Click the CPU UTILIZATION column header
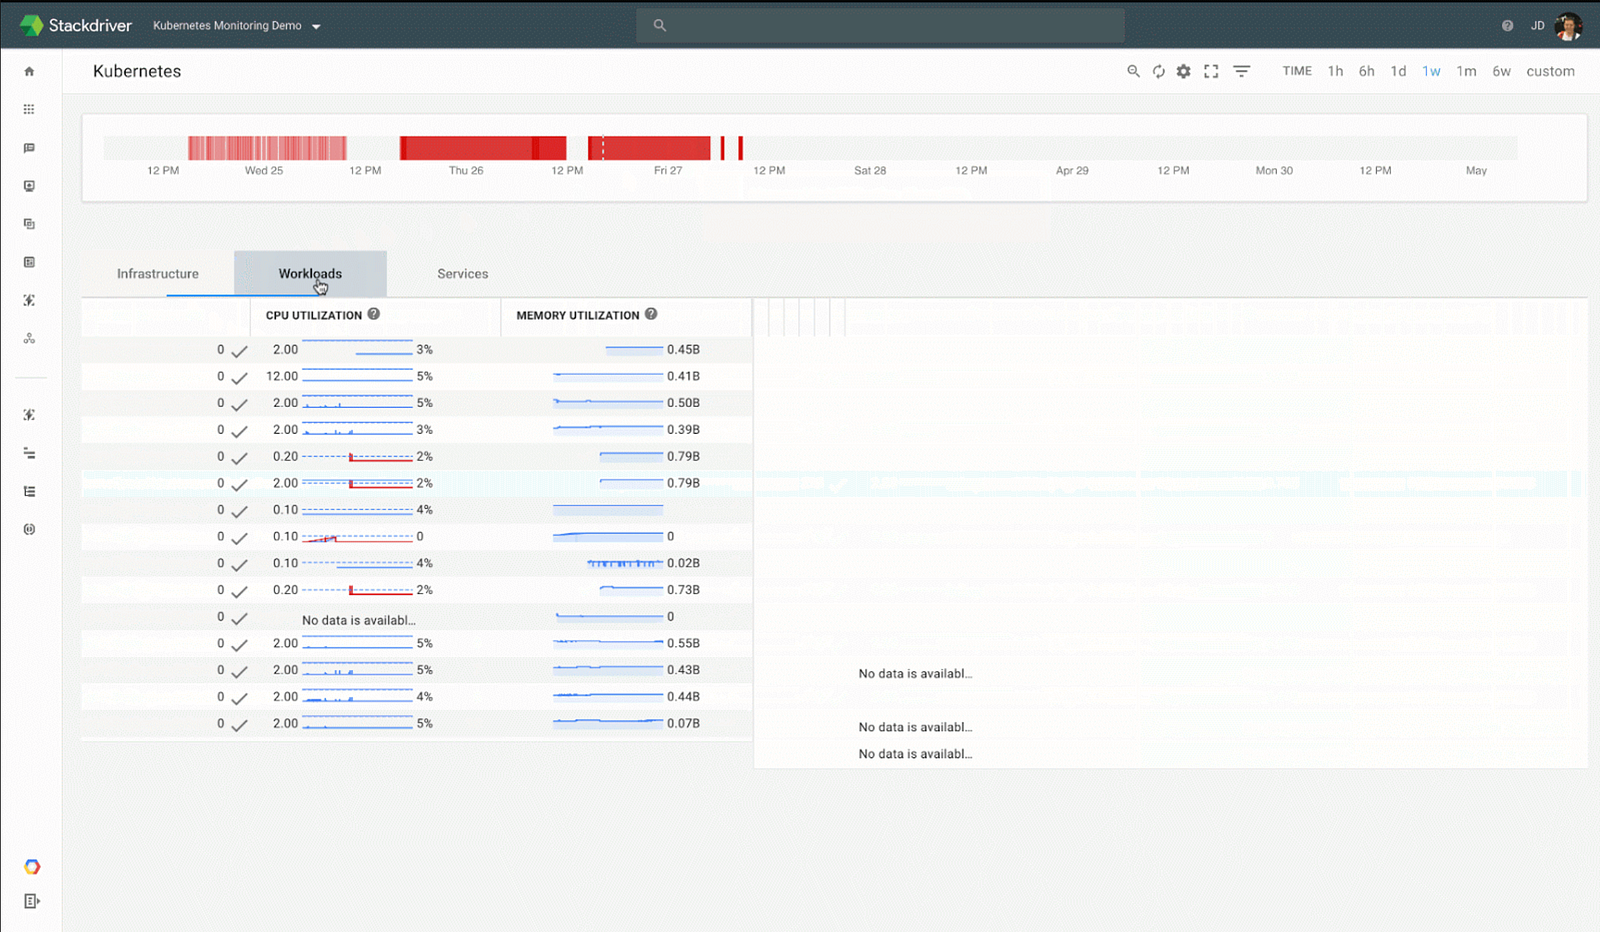Screen dimensions: 1600x932 point(314,315)
